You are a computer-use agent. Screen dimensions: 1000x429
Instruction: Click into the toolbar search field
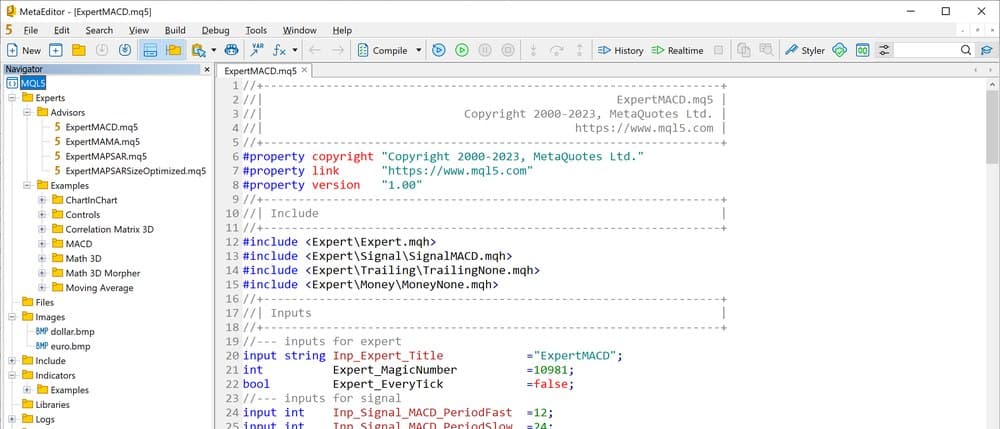pyautogui.click(x=925, y=50)
